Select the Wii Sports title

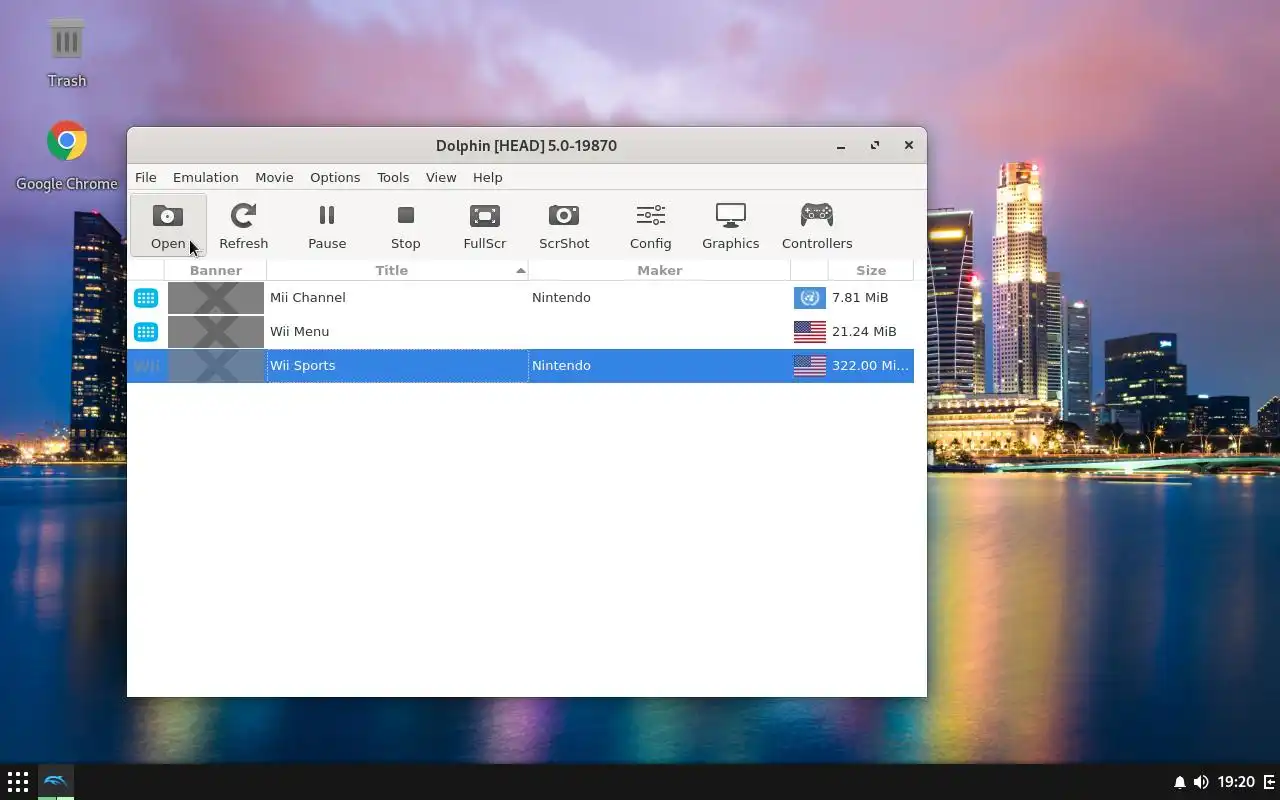302,366
